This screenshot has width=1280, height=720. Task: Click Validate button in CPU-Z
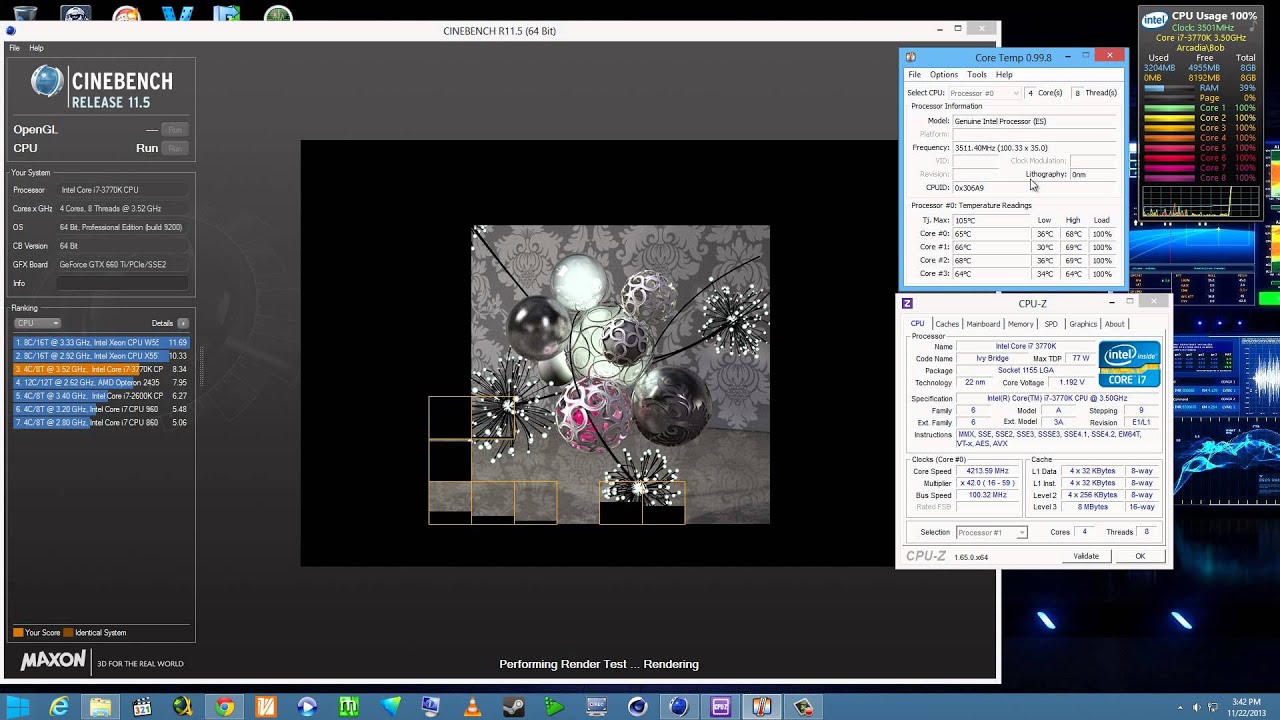pyautogui.click(x=1086, y=556)
